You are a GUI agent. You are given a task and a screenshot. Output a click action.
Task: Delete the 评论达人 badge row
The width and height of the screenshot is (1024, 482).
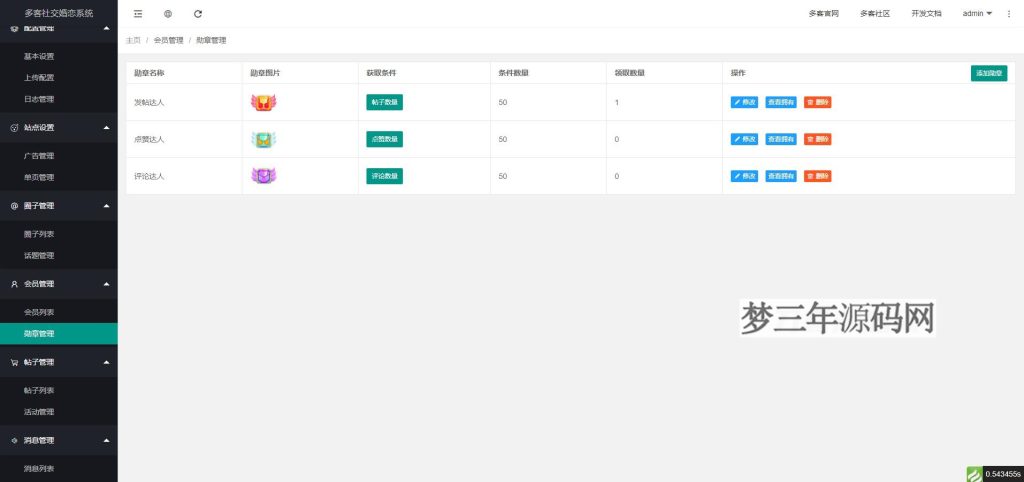click(x=817, y=176)
